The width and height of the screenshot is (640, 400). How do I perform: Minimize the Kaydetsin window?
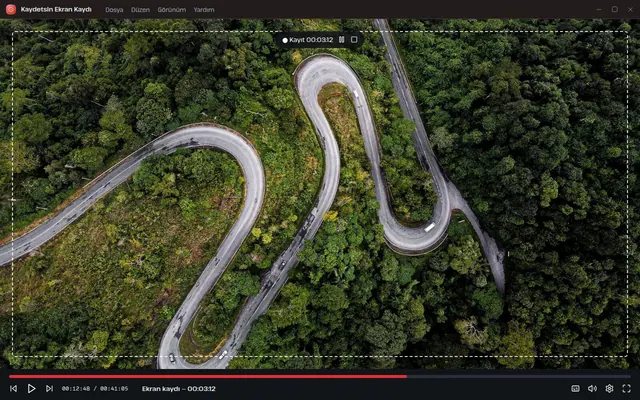(x=599, y=9)
